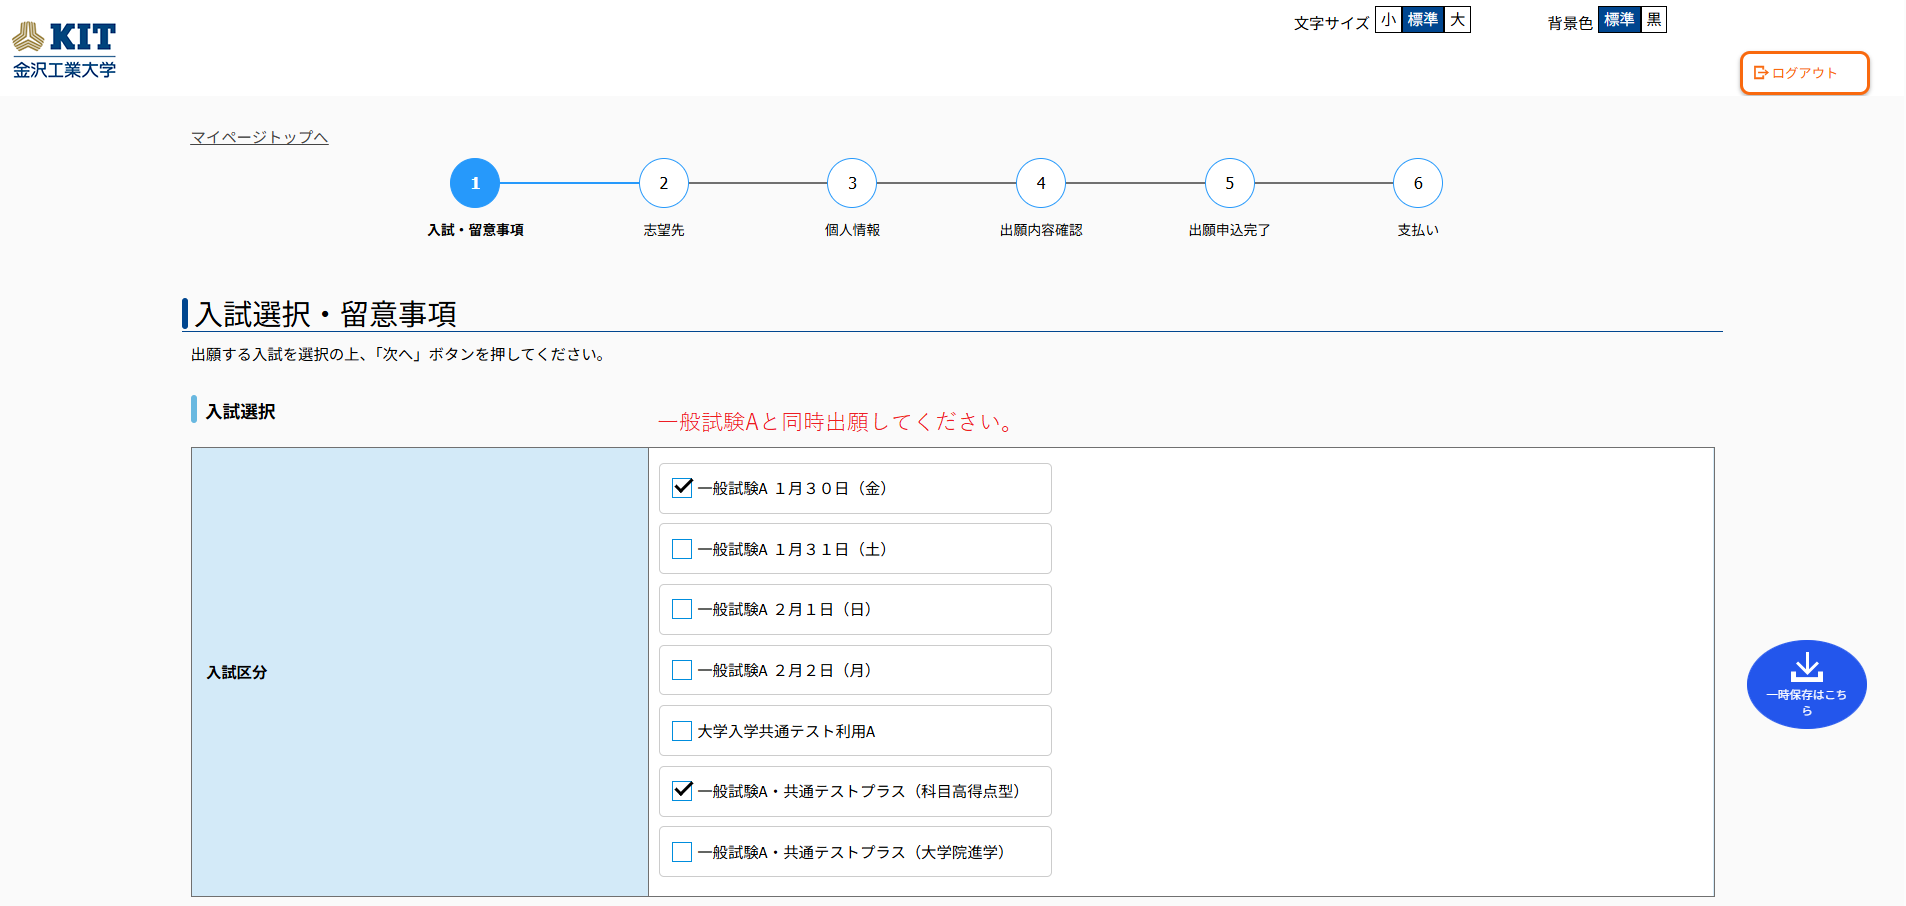Check 一般試験A 1月31日(土) checkbox
Image resolution: width=1906 pixels, height=906 pixels.
pyautogui.click(x=682, y=549)
